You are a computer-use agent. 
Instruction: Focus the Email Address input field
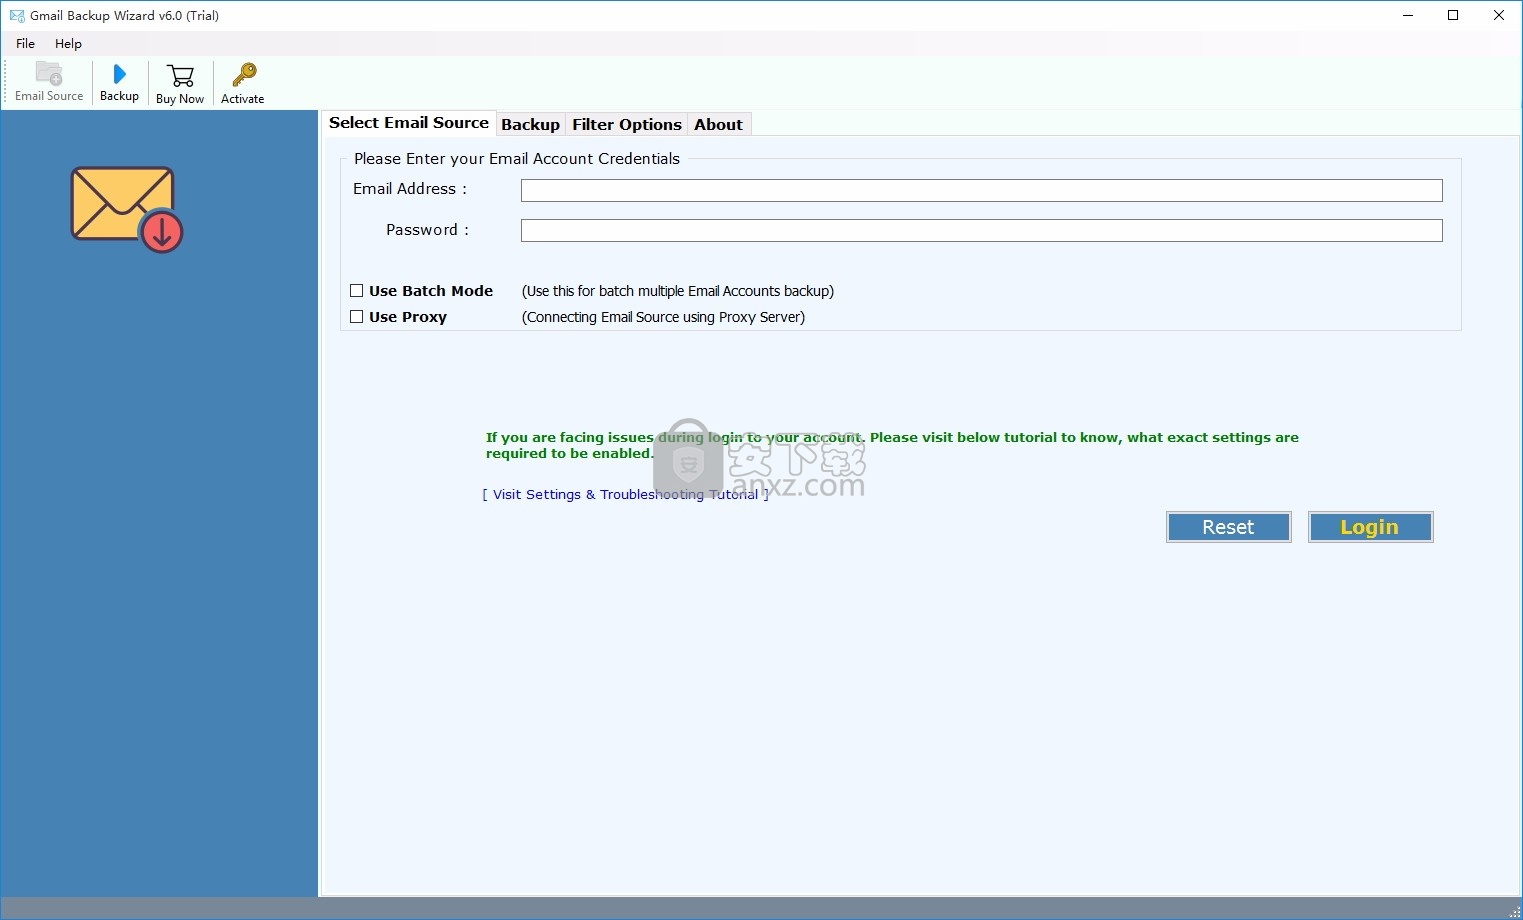click(981, 190)
